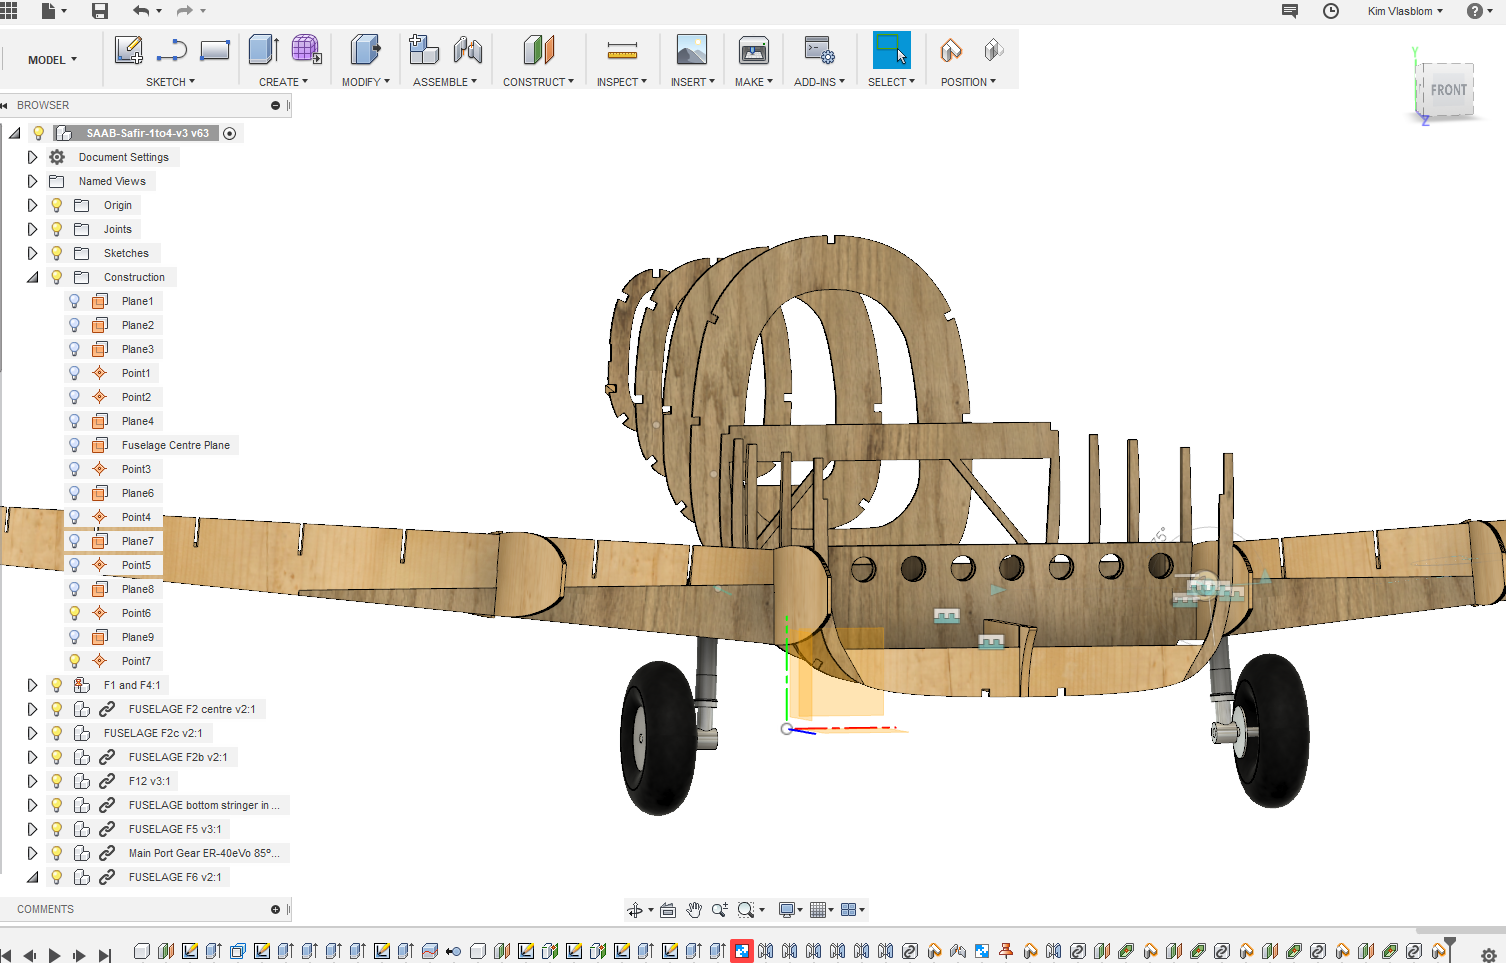Click the Press Pull icon in Modify
The image size is (1507, 963).
365,50
